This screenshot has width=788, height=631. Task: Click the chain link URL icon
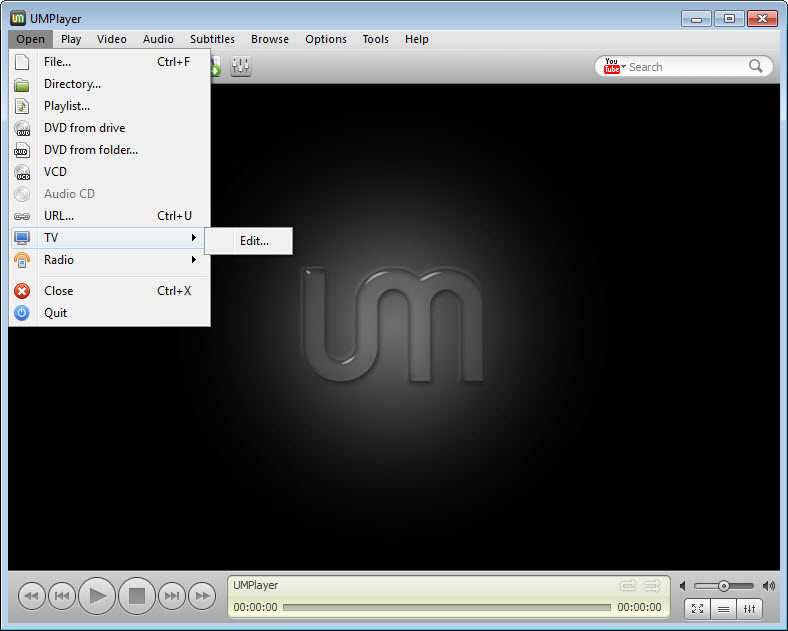pos(22,217)
